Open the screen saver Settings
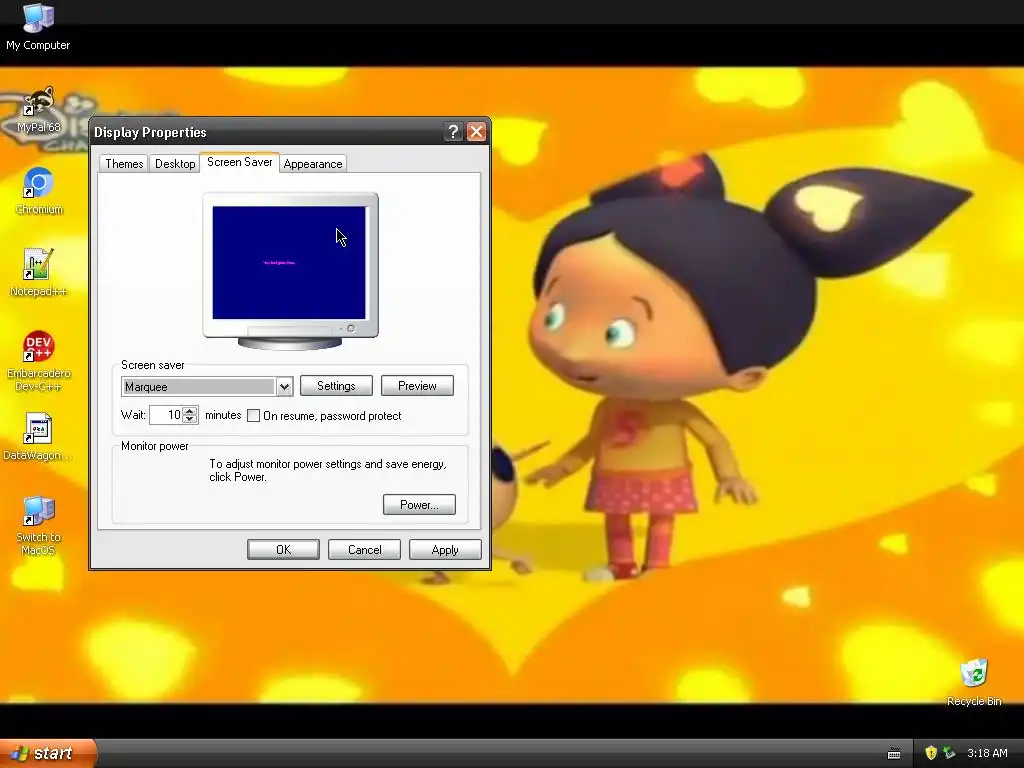Screen dimensions: 1024x768 336,386
